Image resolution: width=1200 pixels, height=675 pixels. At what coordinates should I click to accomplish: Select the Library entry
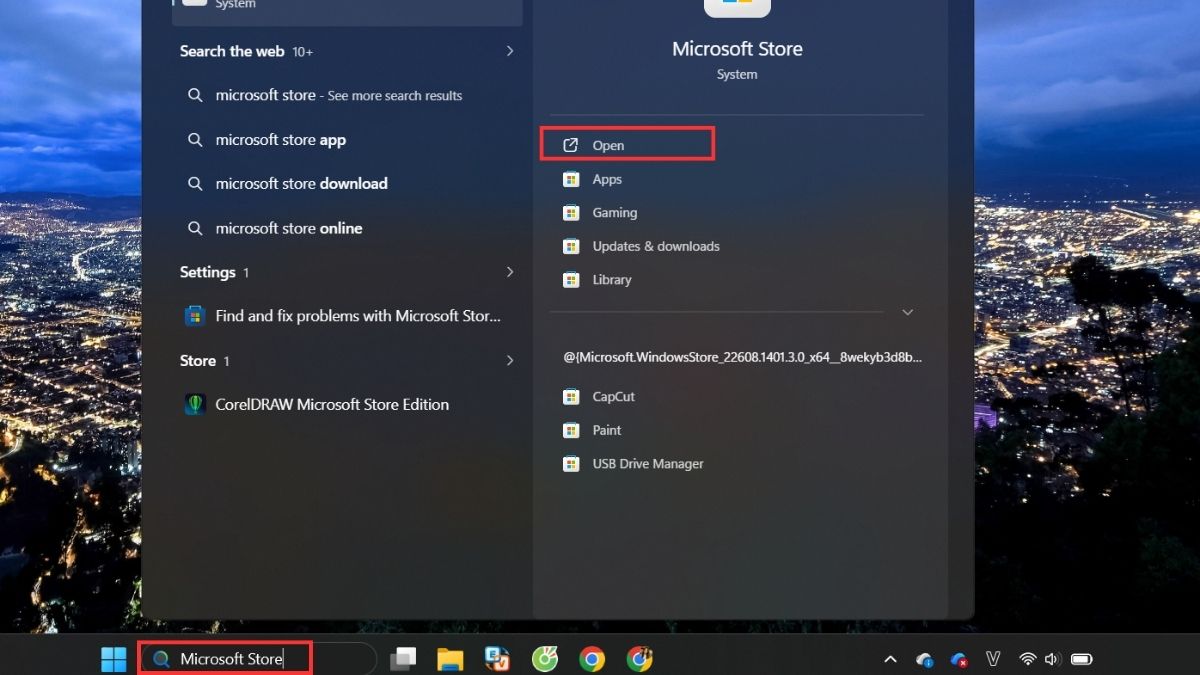pos(612,280)
